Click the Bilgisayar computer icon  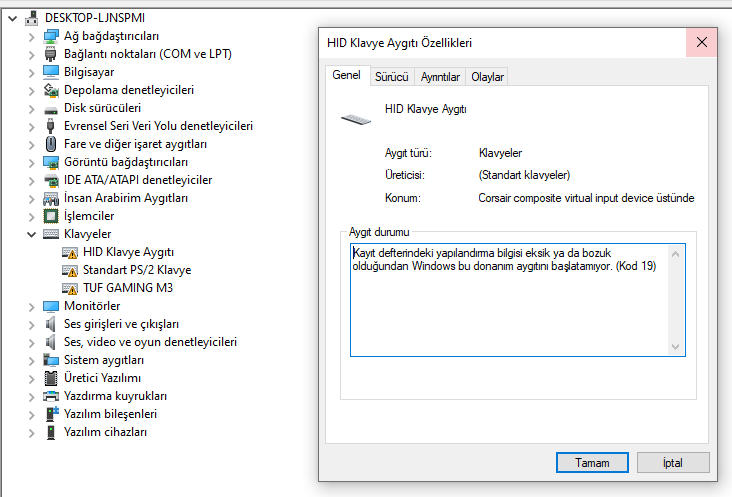pyautogui.click(x=52, y=72)
